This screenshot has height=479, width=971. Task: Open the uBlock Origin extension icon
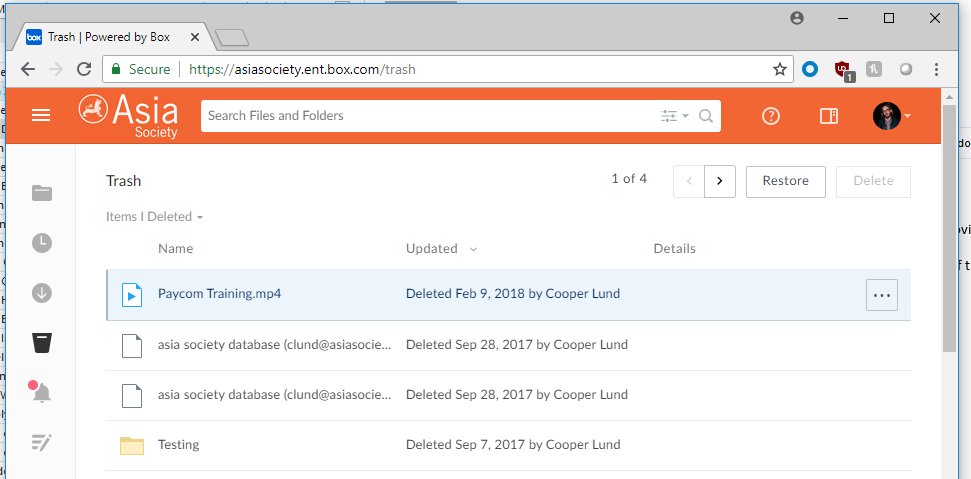tap(843, 71)
